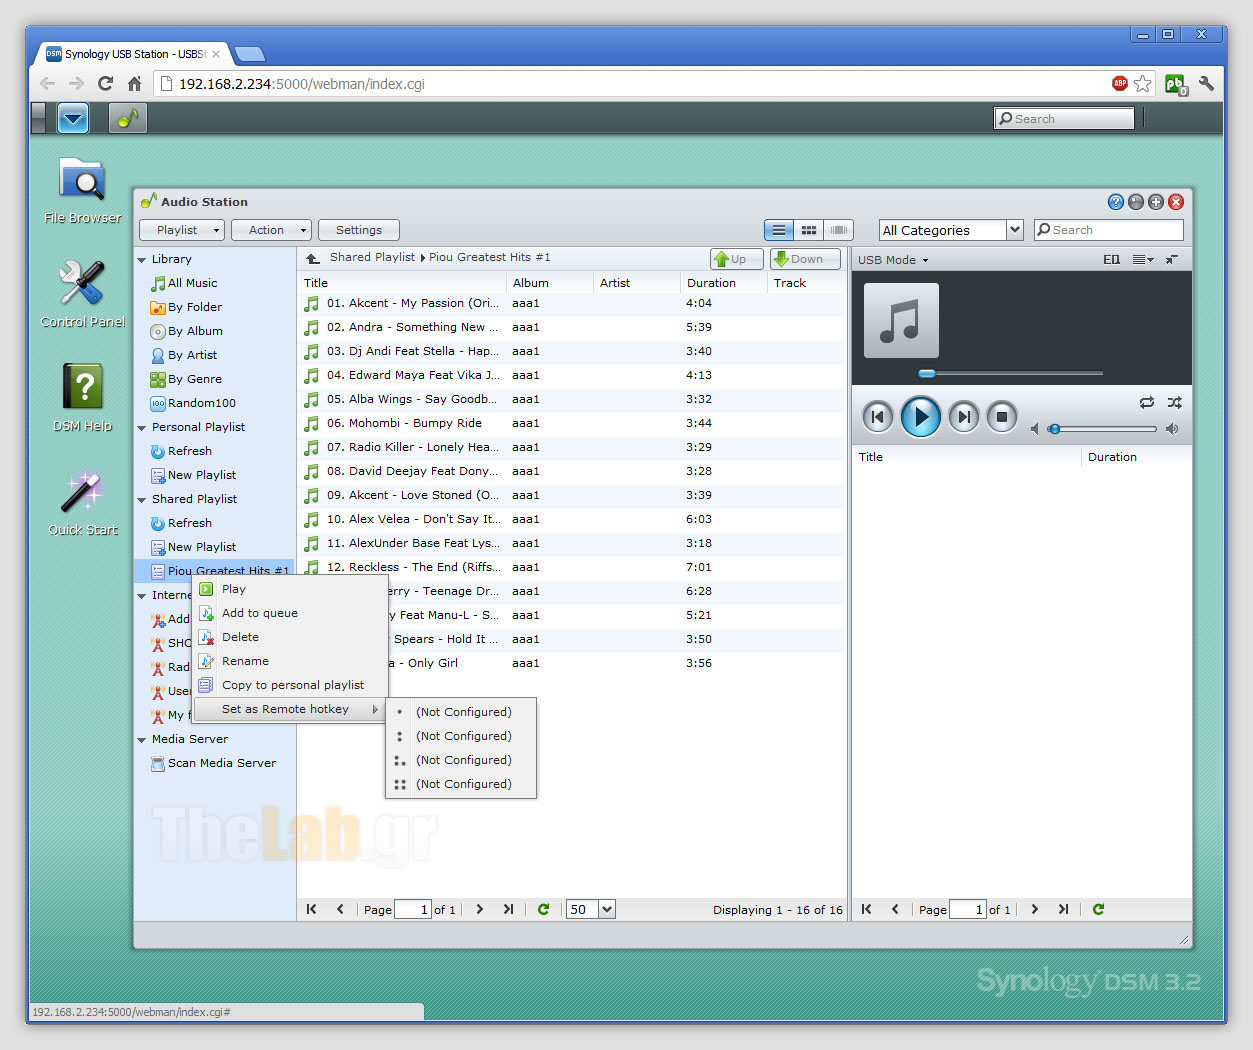Image resolution: width=1253 pixels, height=1050 pixels.
Task: Click the mute speaker icon
Action: pyautogui.click(x=1035, y=429)
